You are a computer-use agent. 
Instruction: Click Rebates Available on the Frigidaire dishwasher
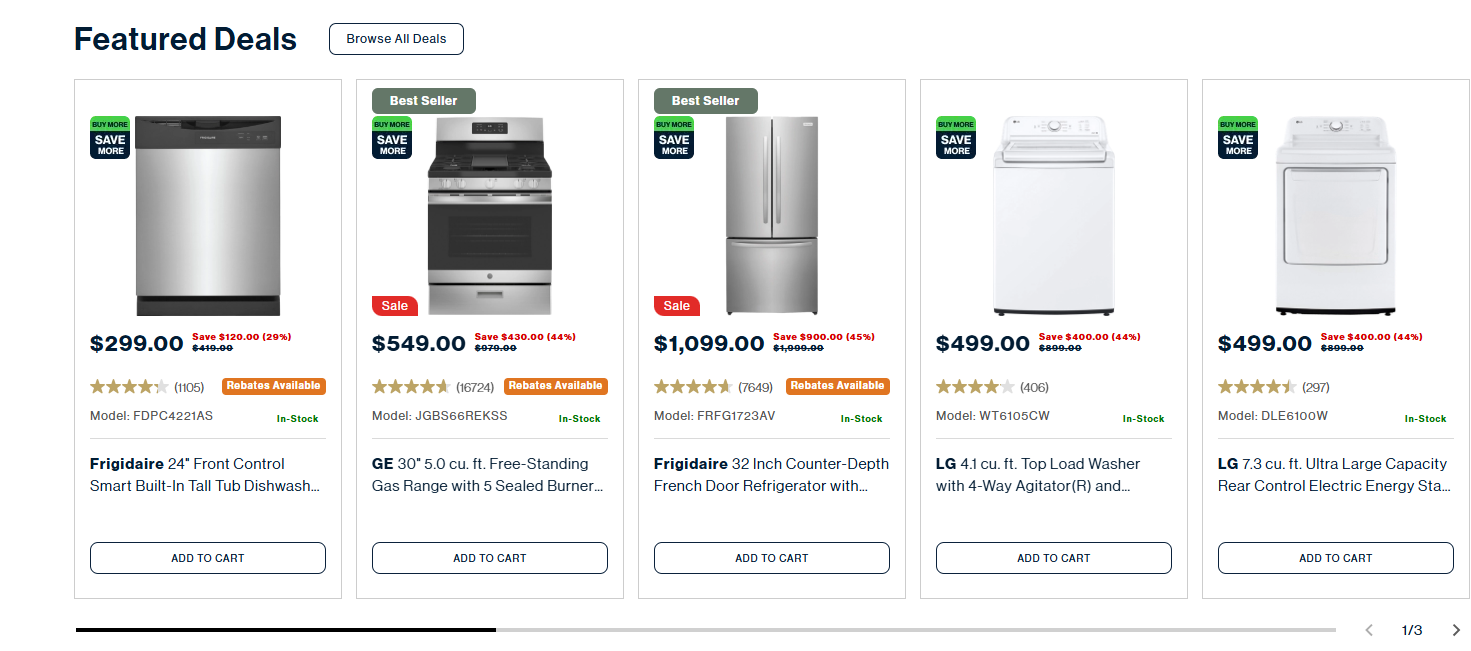coord(273,386)
